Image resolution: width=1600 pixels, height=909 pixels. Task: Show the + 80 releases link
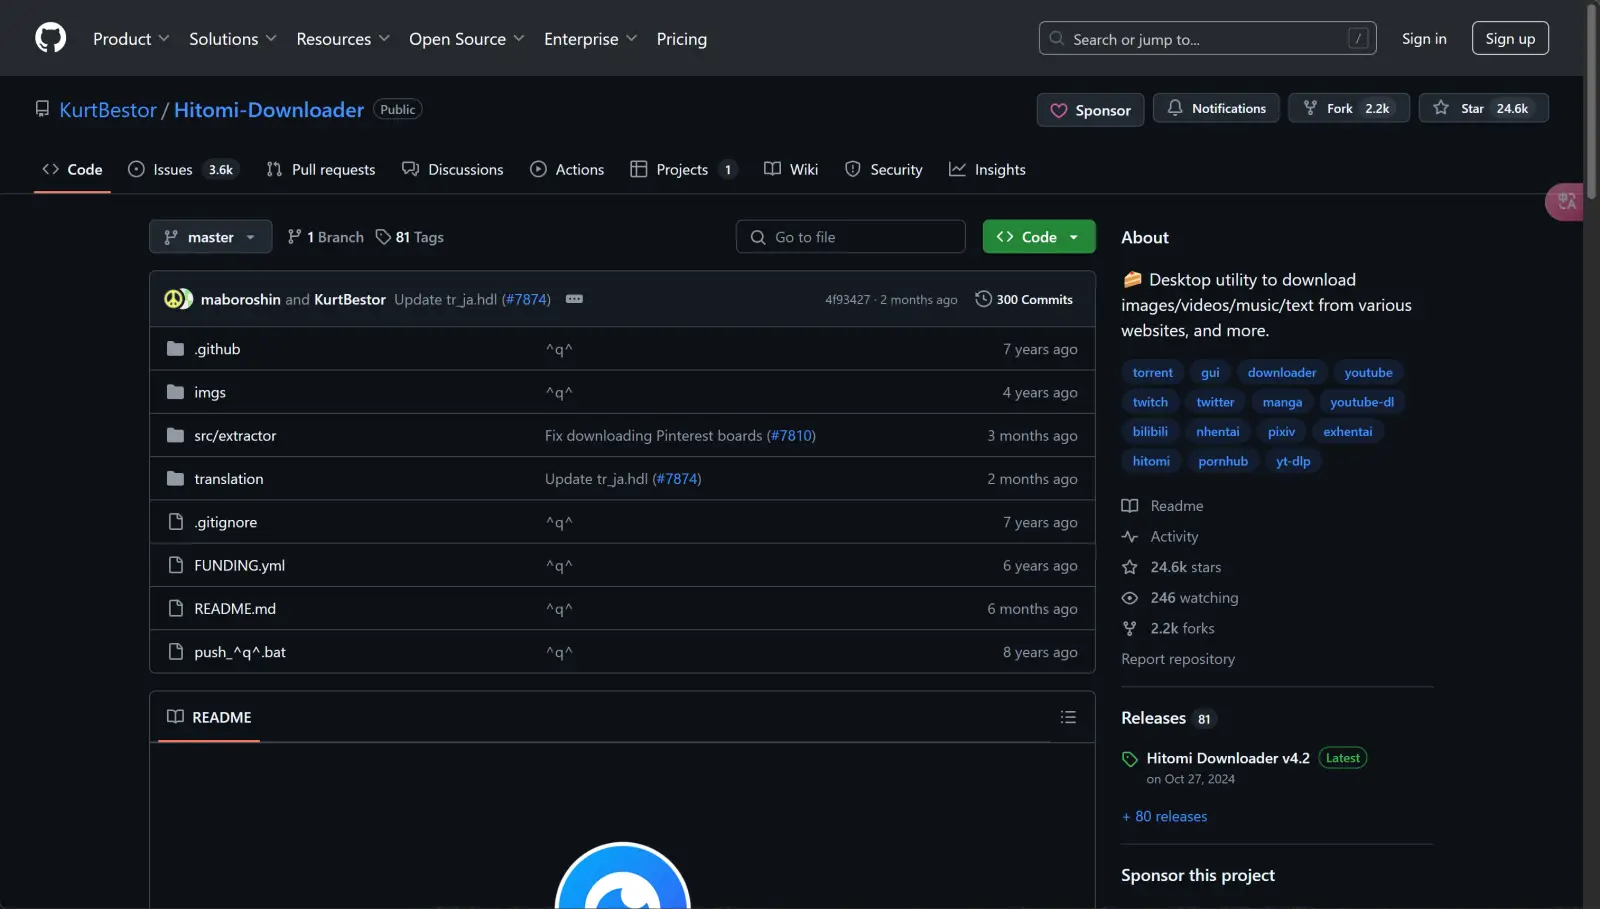click(x=1165, y=817)
